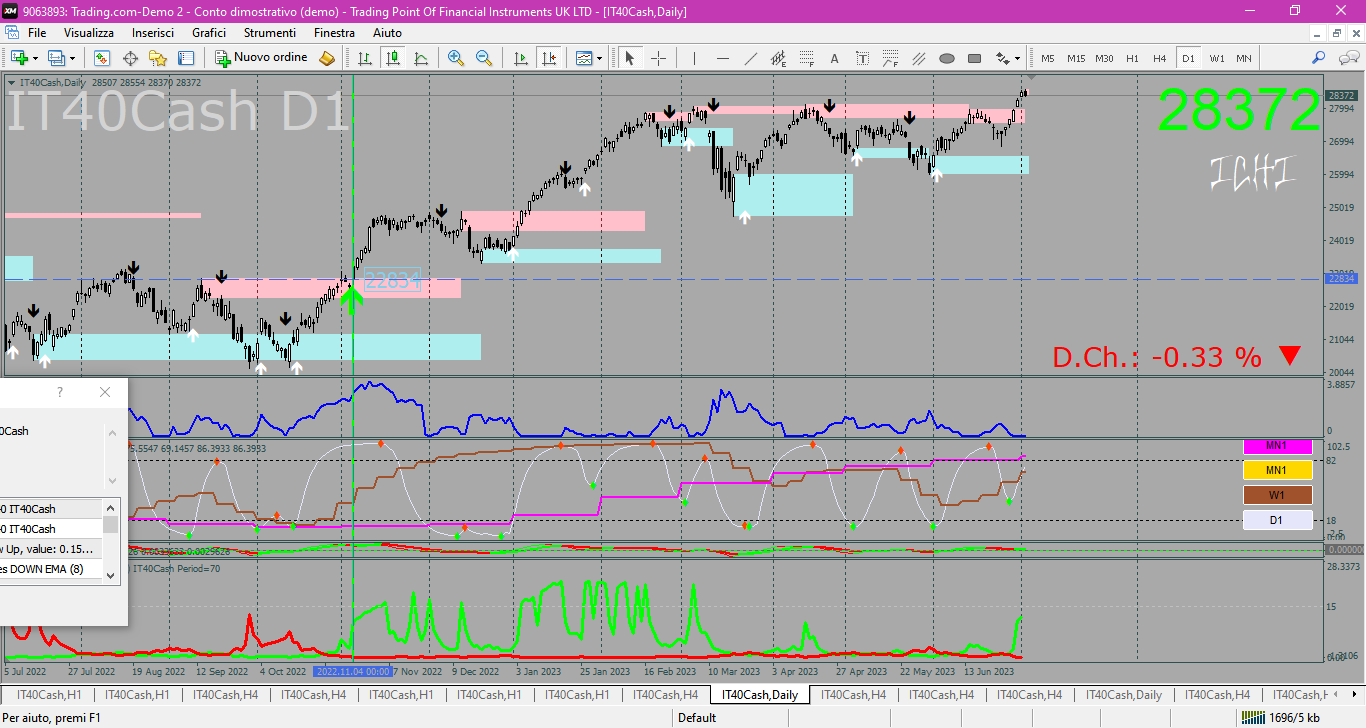Open the Finestra menu
The image size is (1366, 728).
334,33
